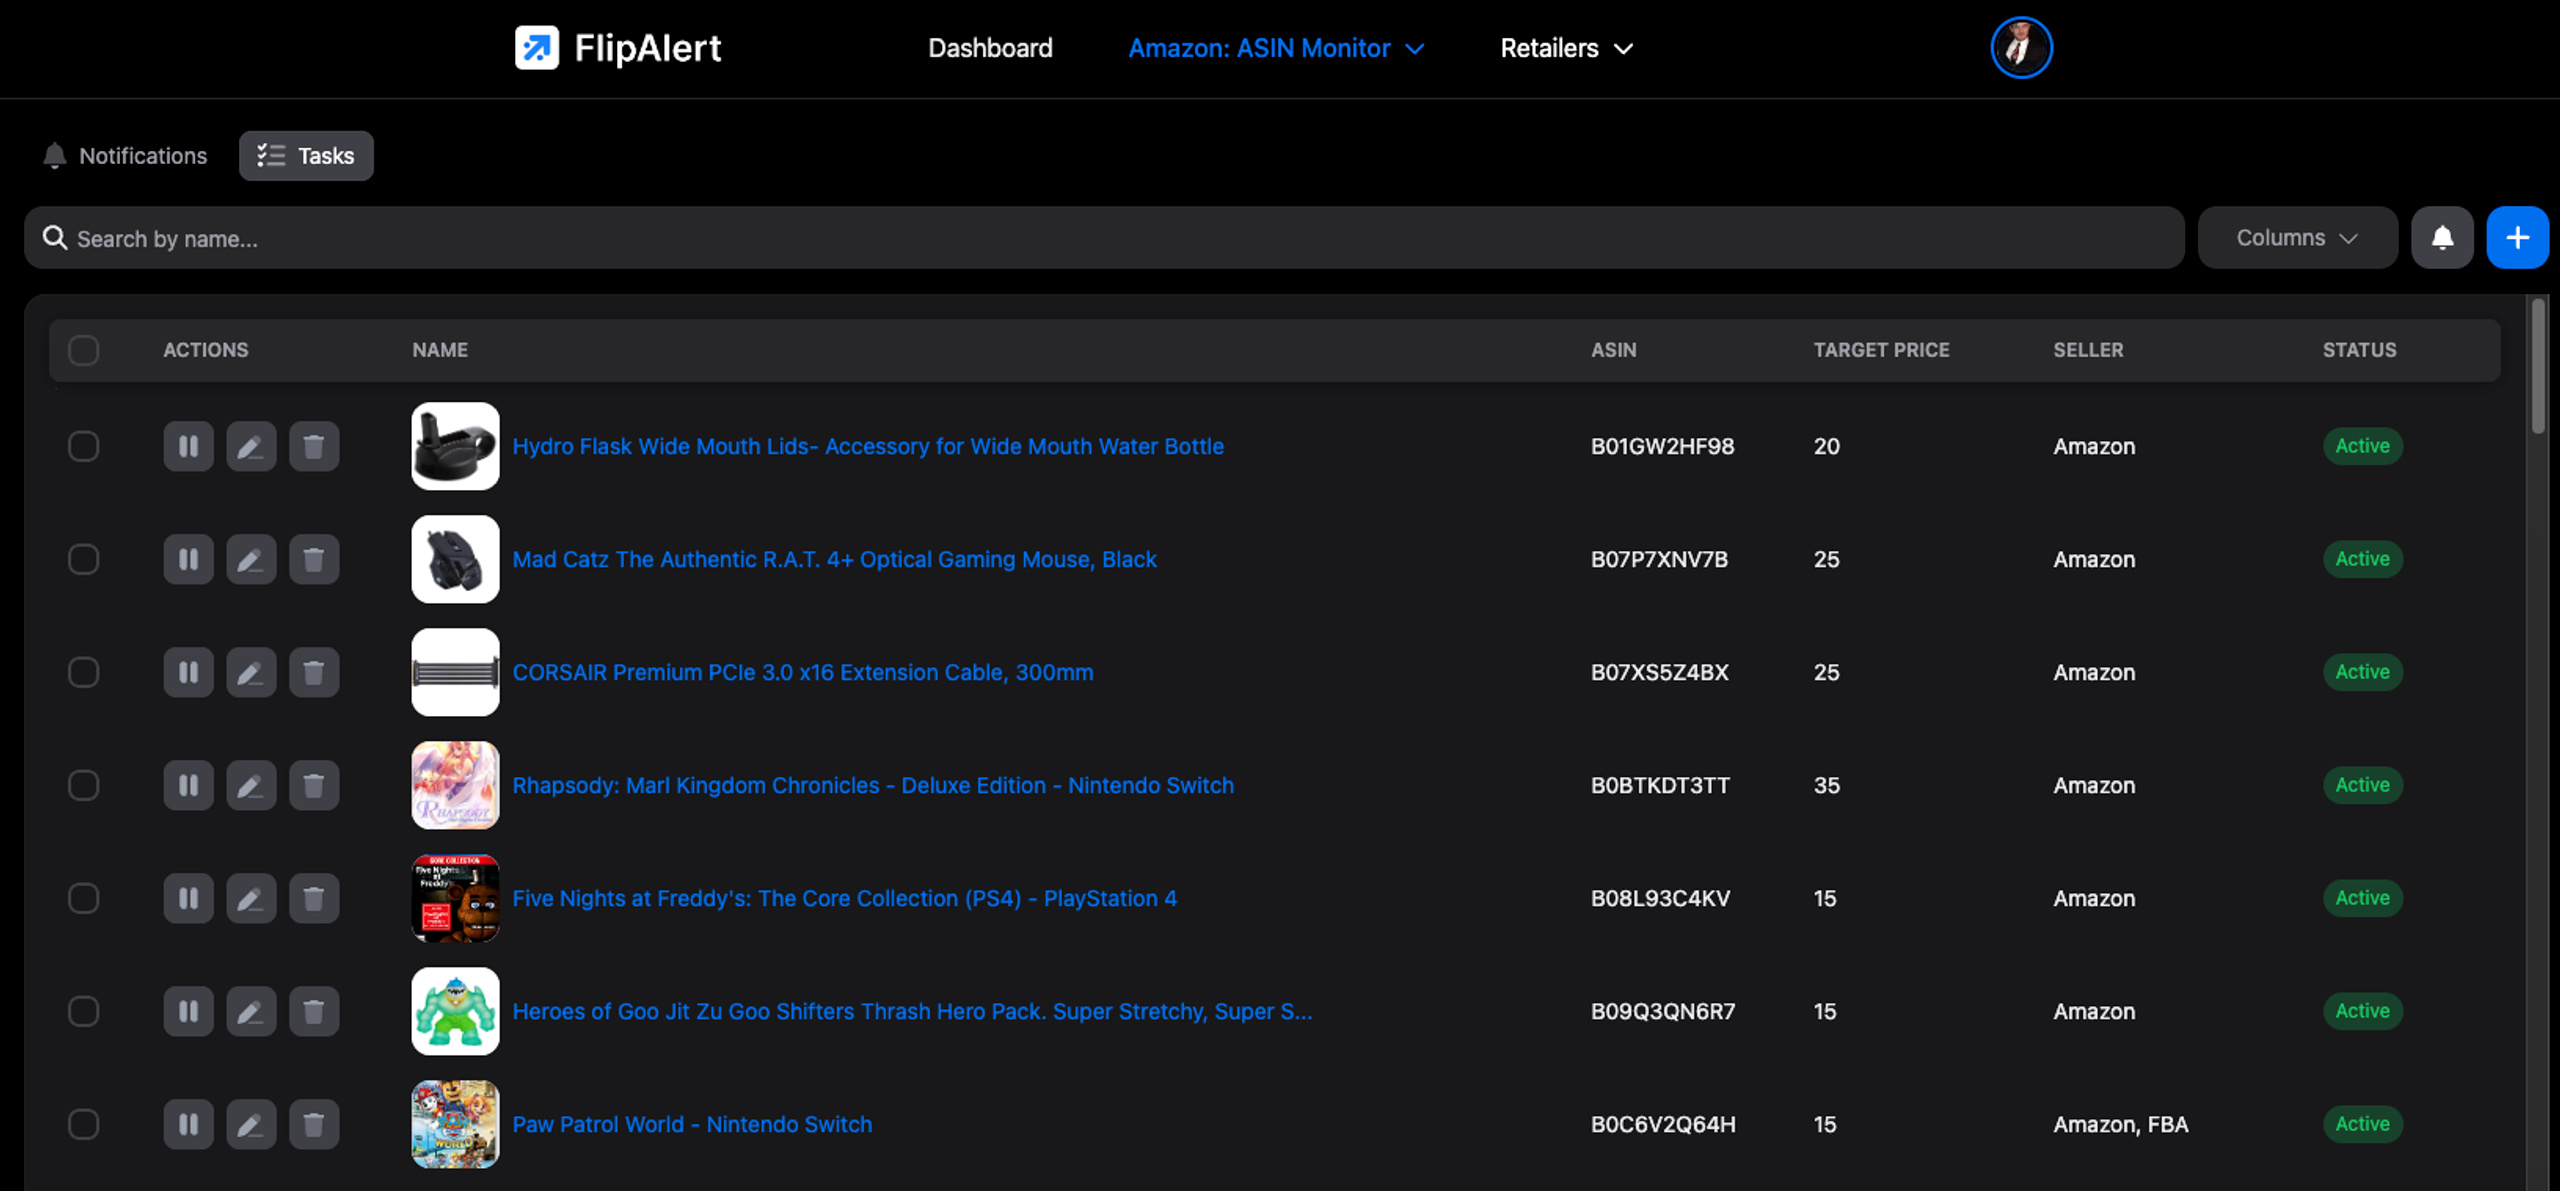The height and width of the screenshot is (1191, 2560).
Task: Delete the Paw Patrol World task
Action: (x=314, y=1124)
